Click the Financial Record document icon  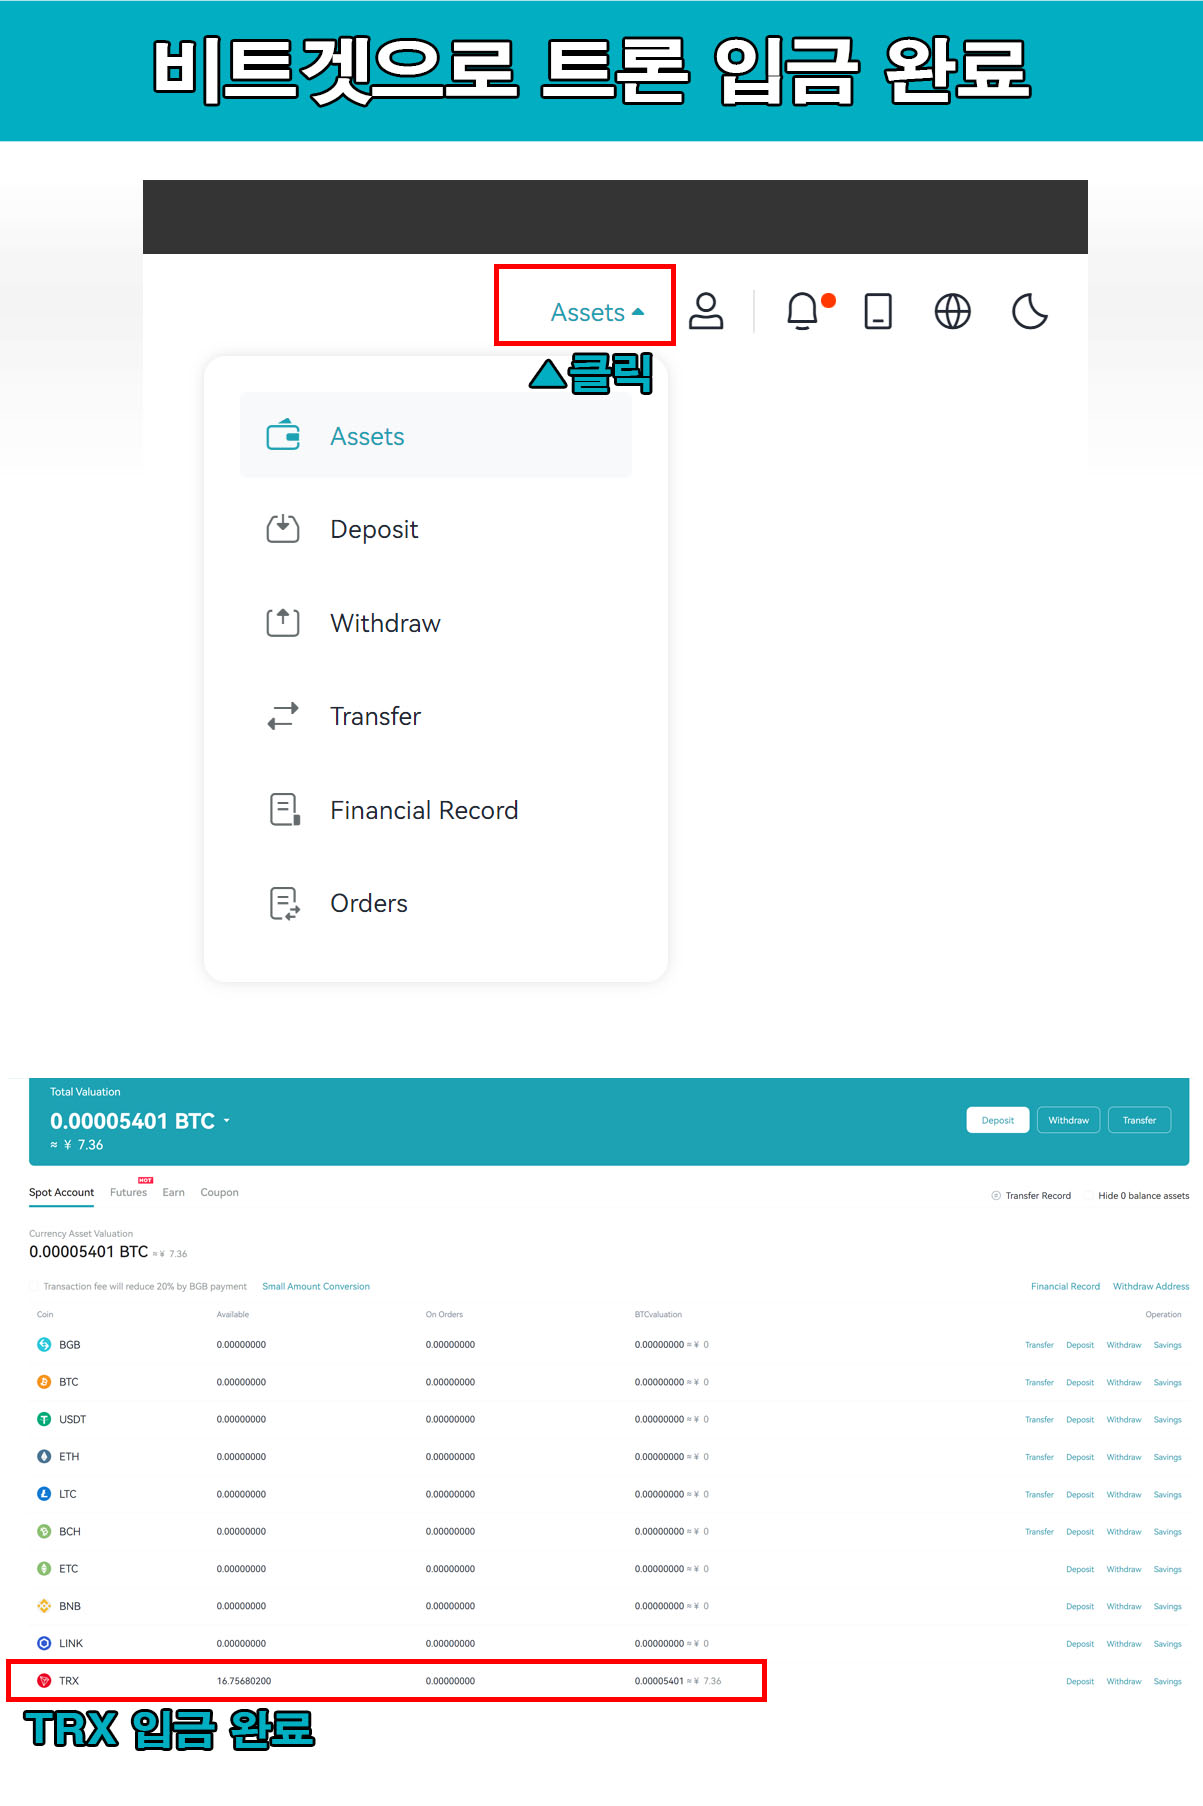285,809
